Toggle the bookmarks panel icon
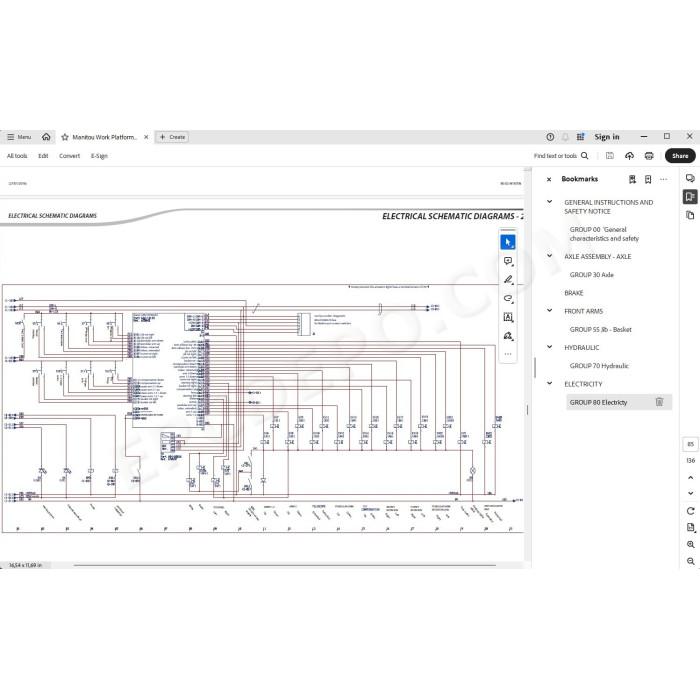This screenshot has height=700, width=700. coord(690,197)
